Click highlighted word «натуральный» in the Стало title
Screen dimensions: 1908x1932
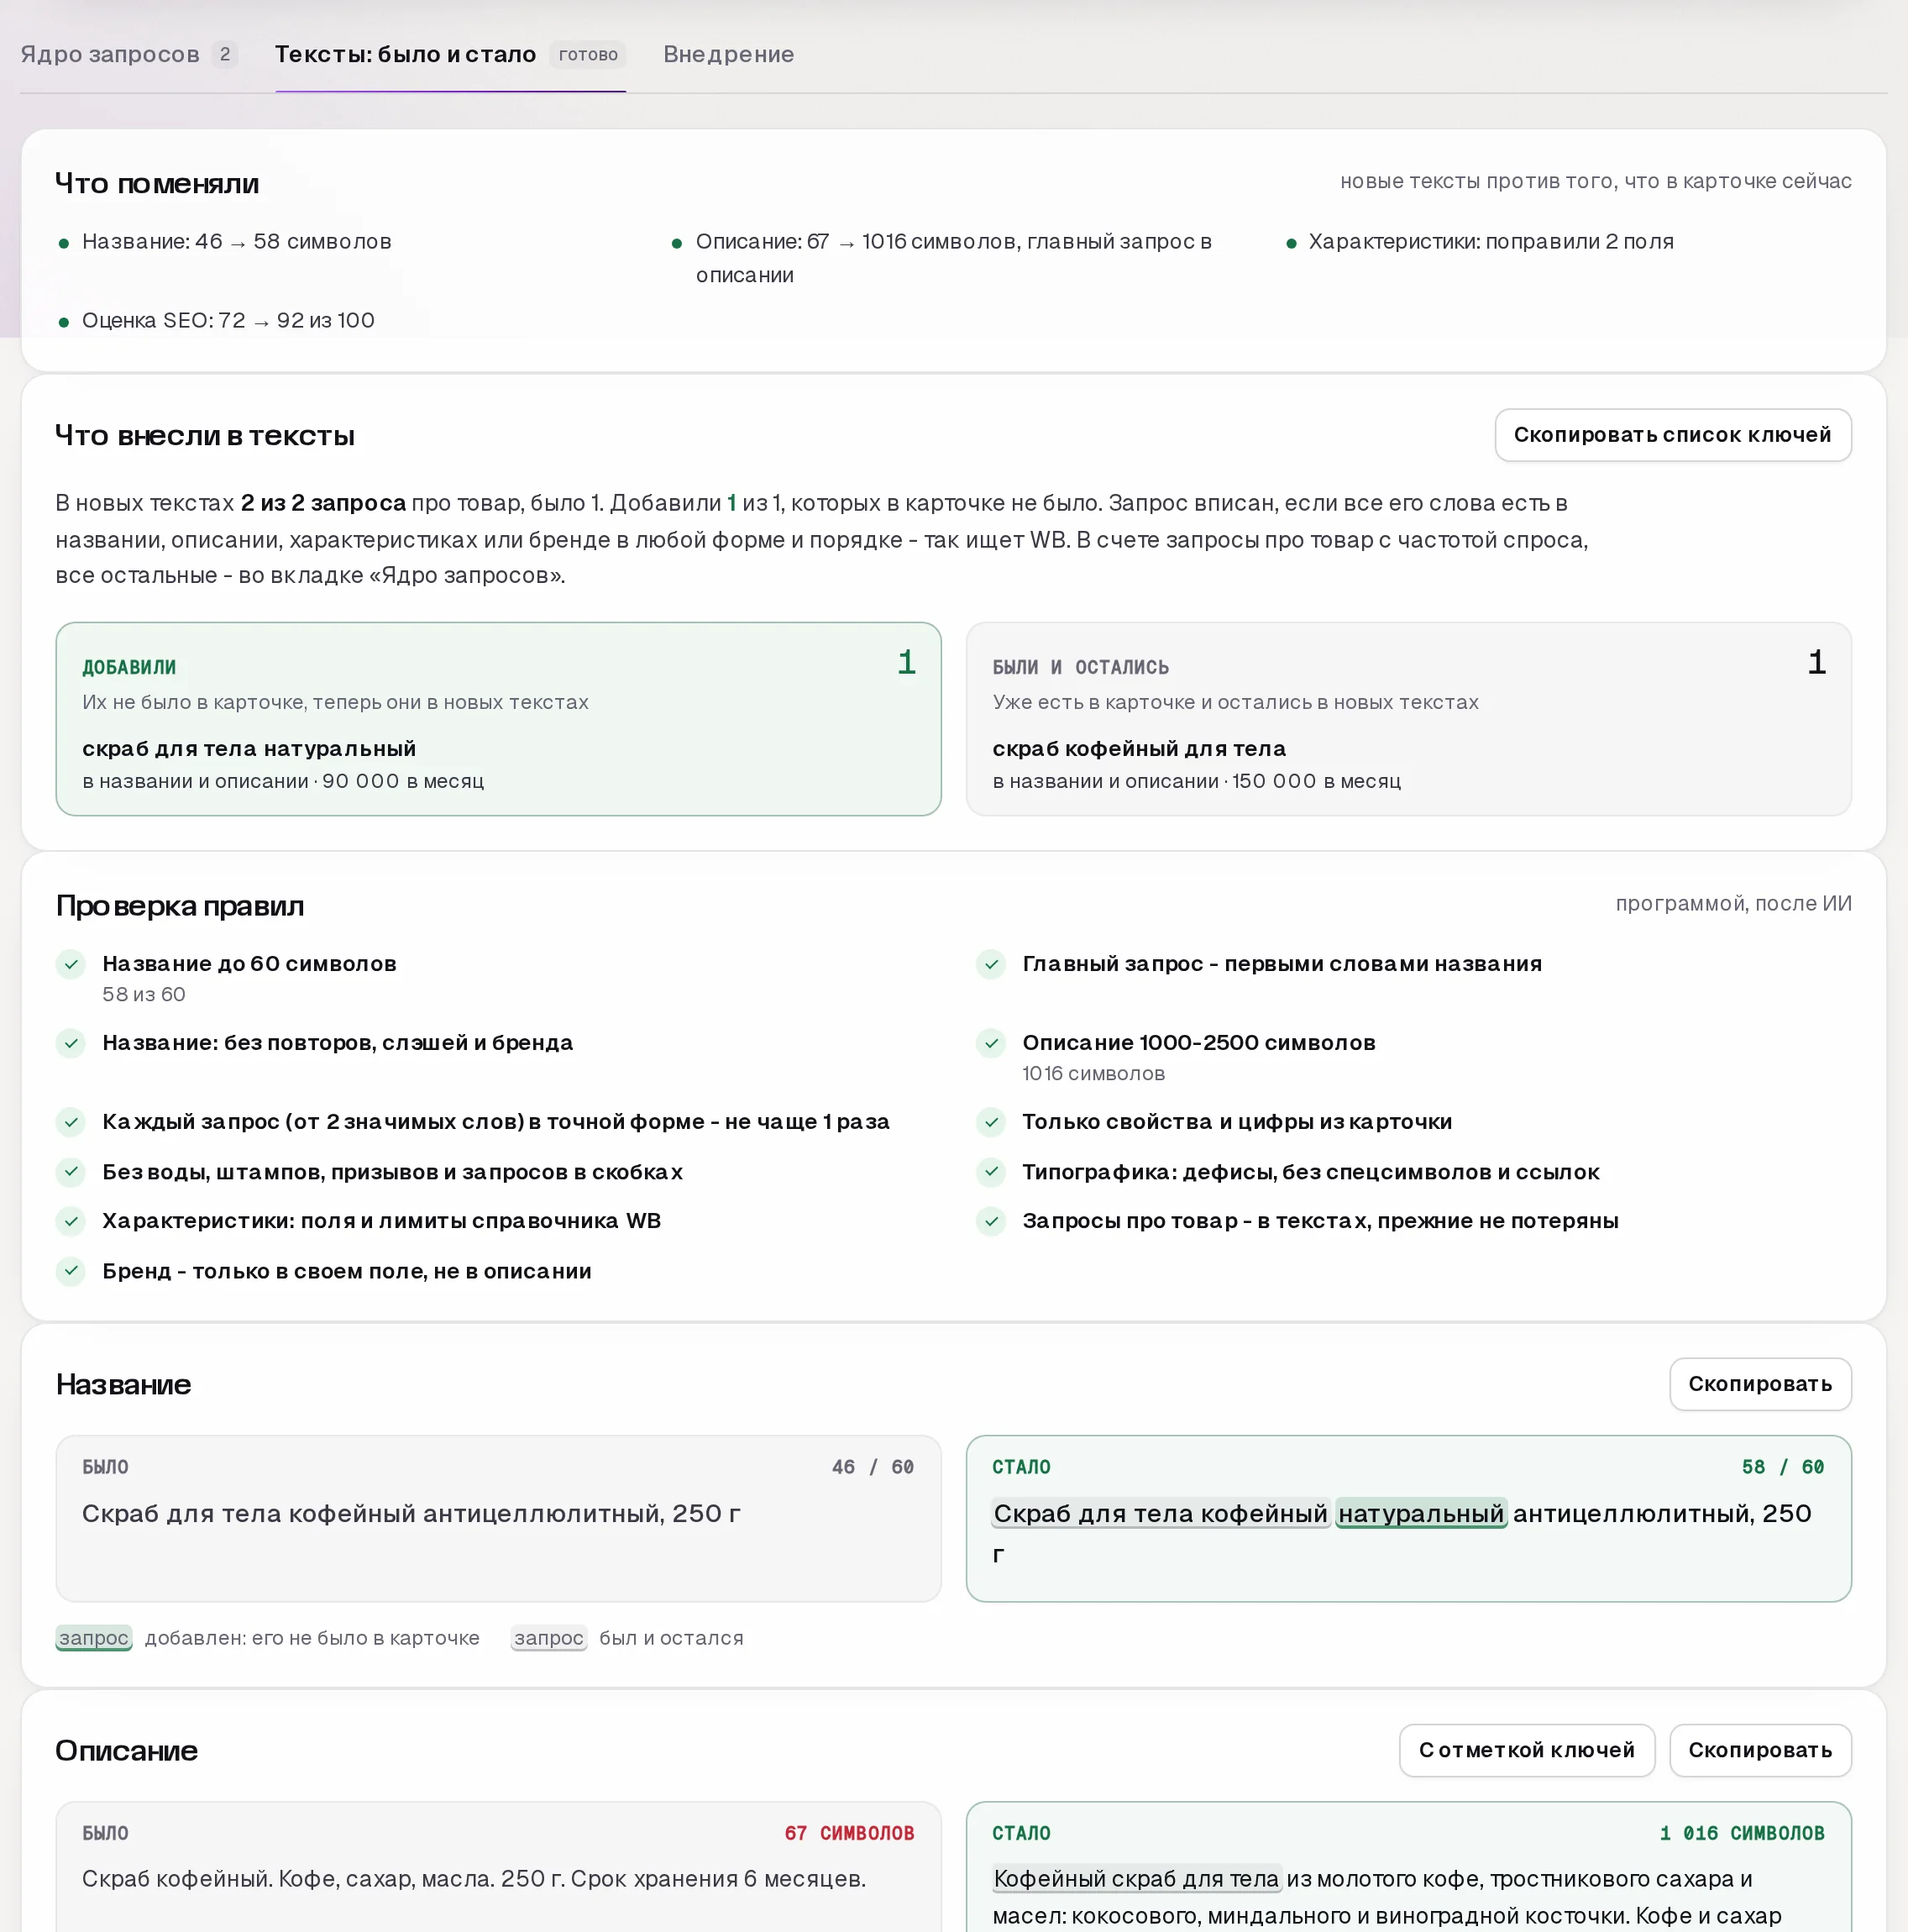tap(1421, 1514)
